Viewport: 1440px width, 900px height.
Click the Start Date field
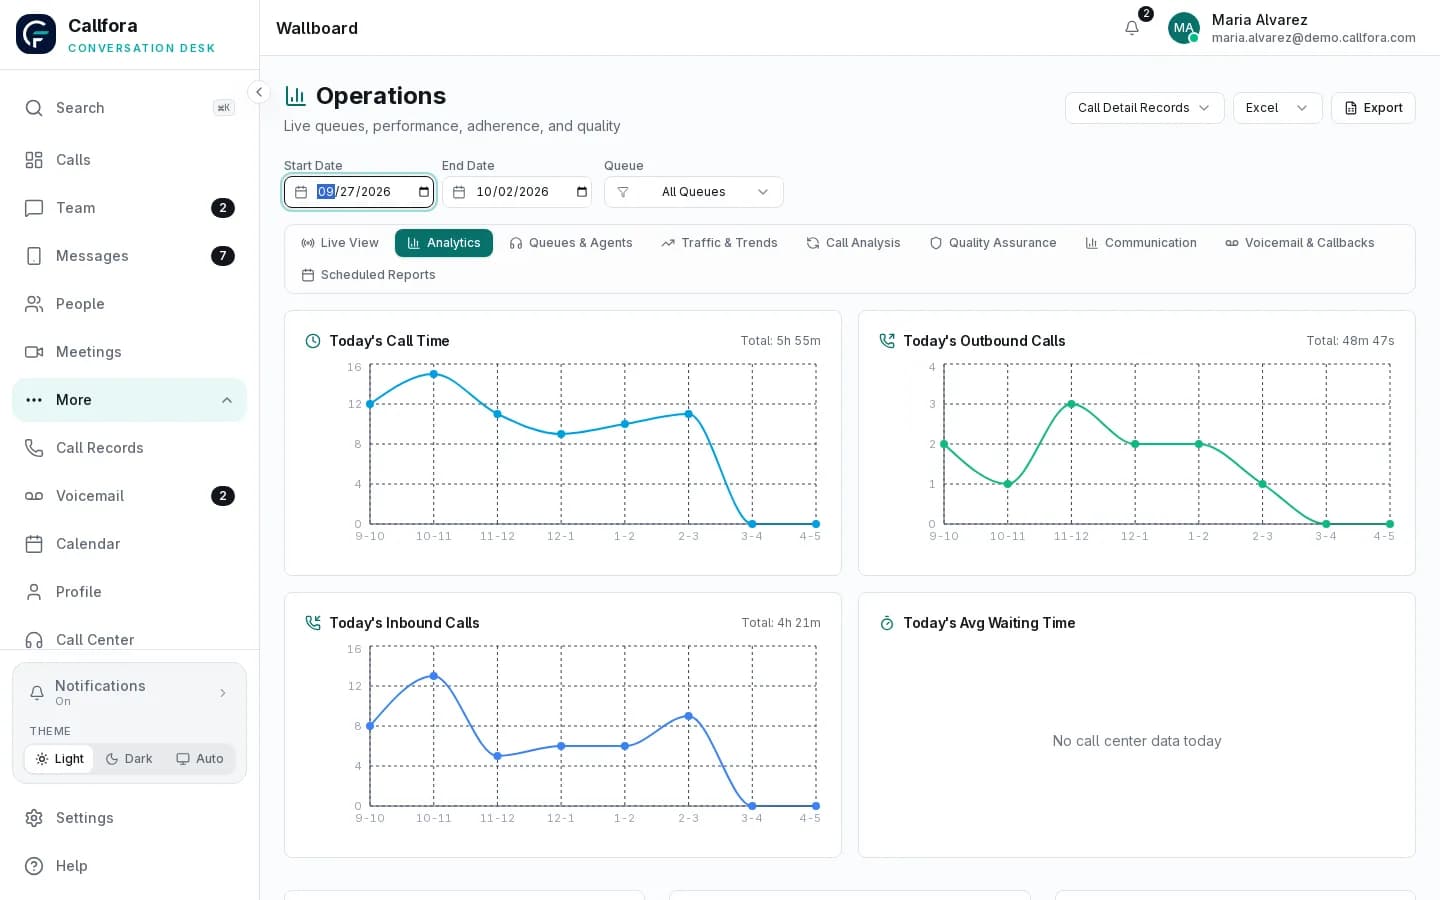359,192
